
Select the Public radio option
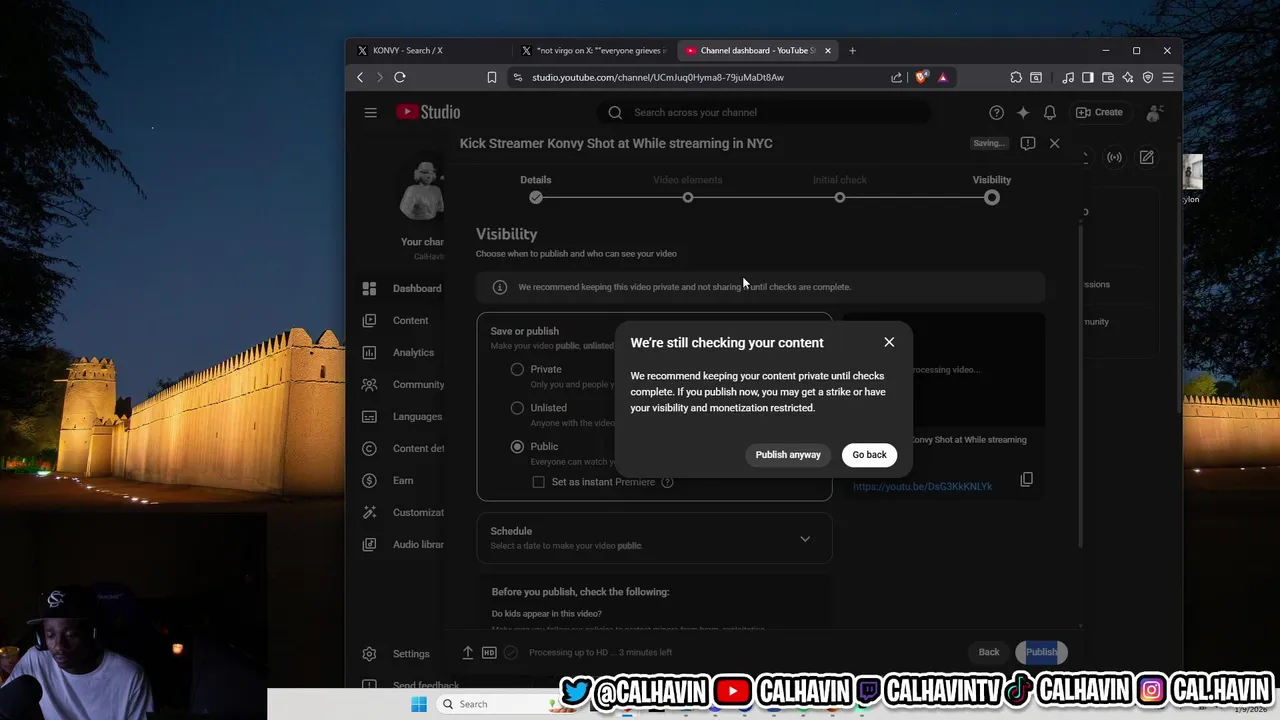pos(517,446)
